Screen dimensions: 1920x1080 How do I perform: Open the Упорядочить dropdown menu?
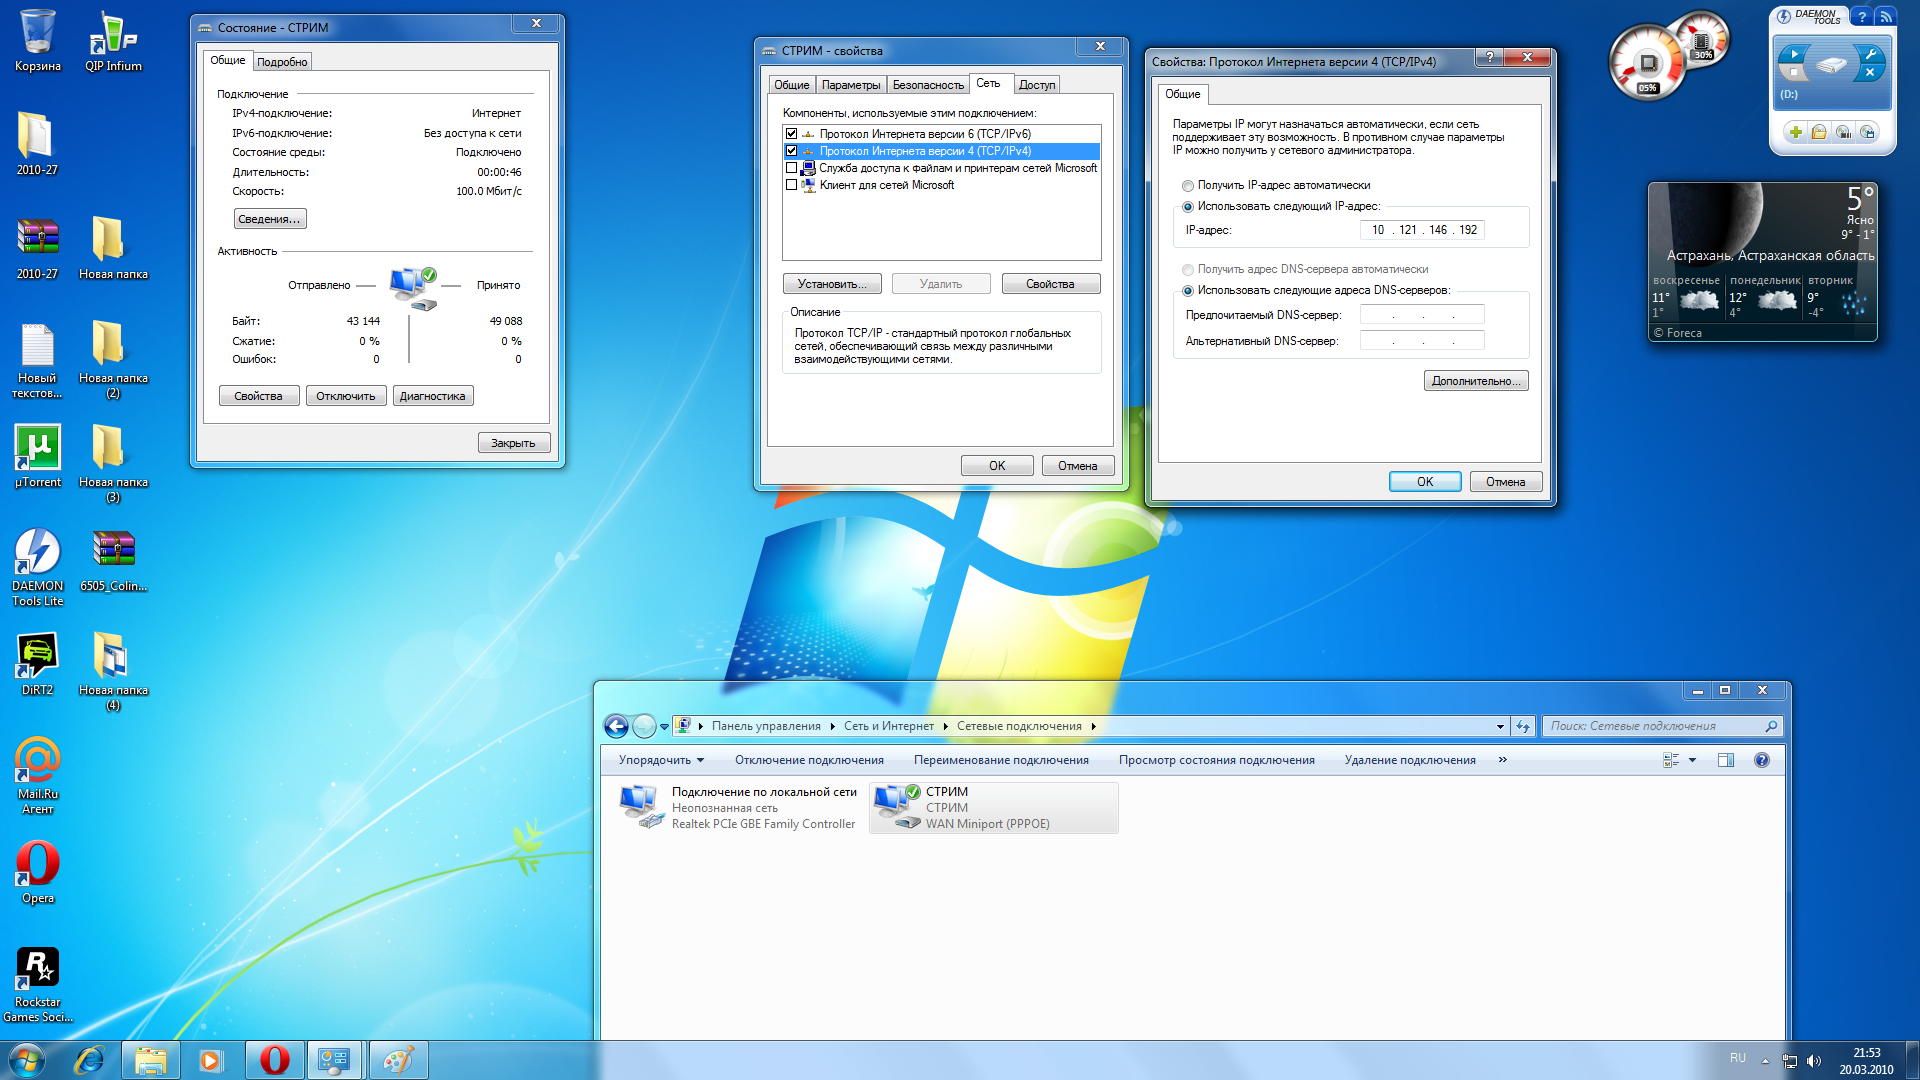point(661,760)
